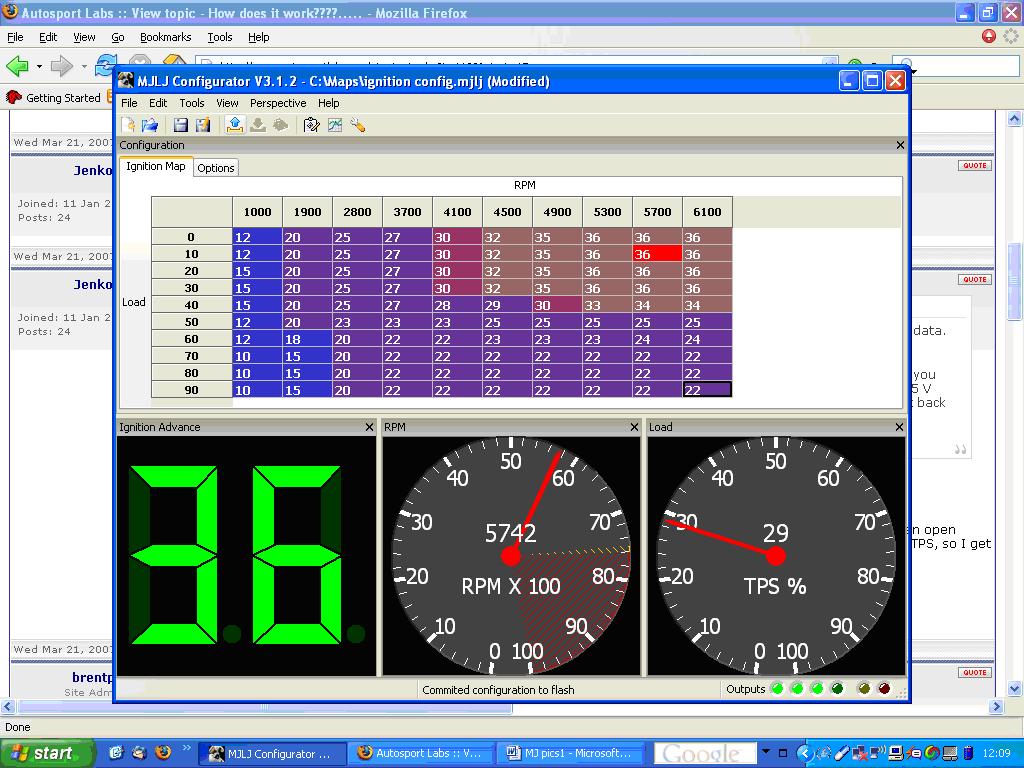Click the Open file folder icon
This screenshot has width=1024, height=768.
tap(150, 125)
